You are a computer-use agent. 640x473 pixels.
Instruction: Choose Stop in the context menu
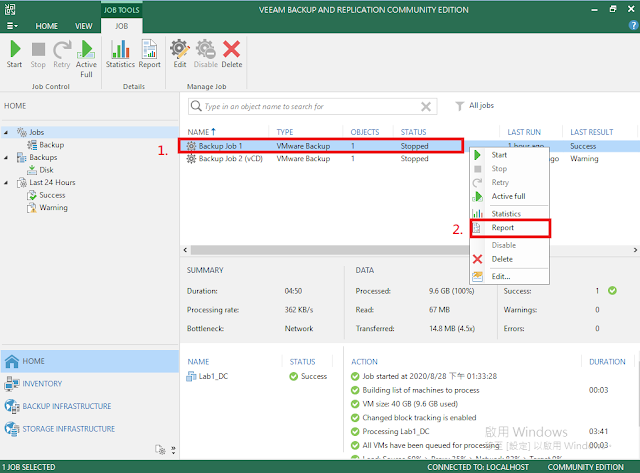[509, 169]
